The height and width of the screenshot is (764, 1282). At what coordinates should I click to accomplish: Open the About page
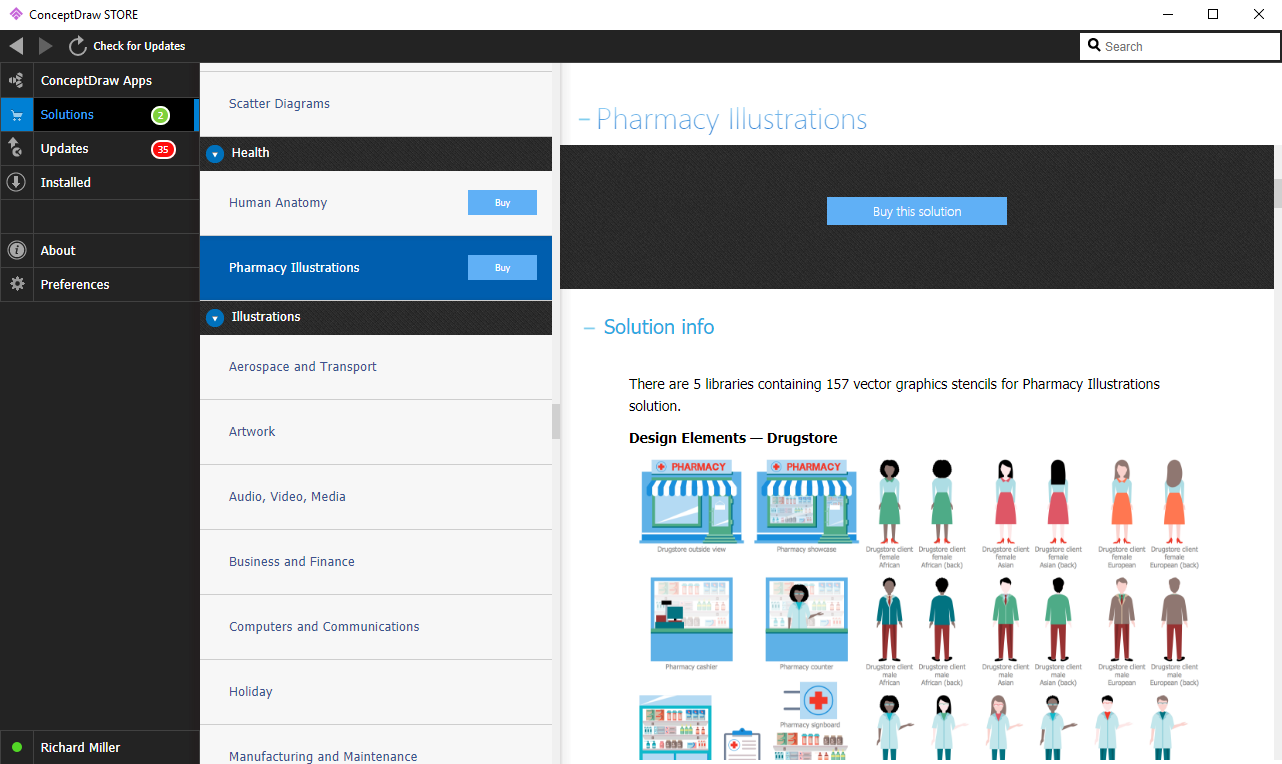tap(100, 251)
